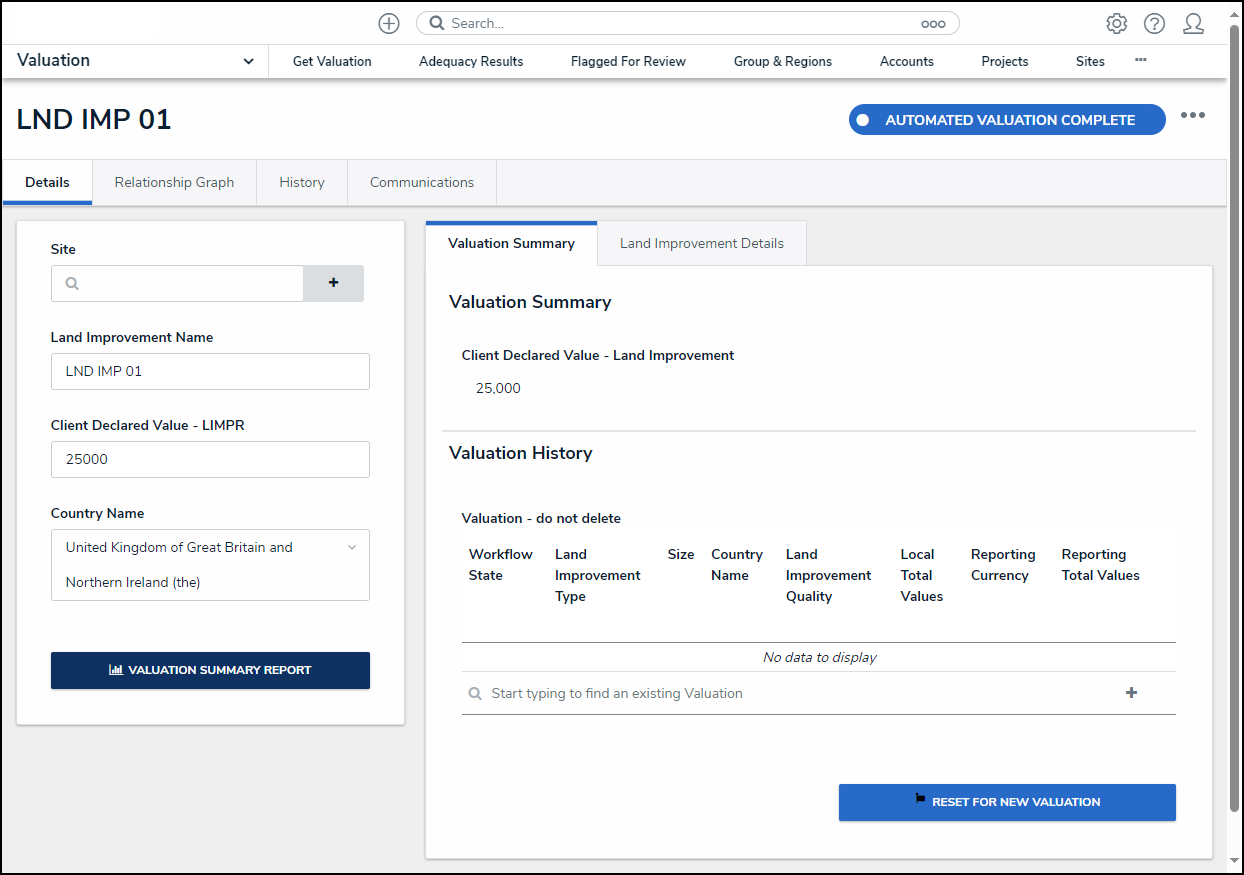Click the Country Name column header in table
The height and width of the screenshot is (875, 1244).
(737, 565)
